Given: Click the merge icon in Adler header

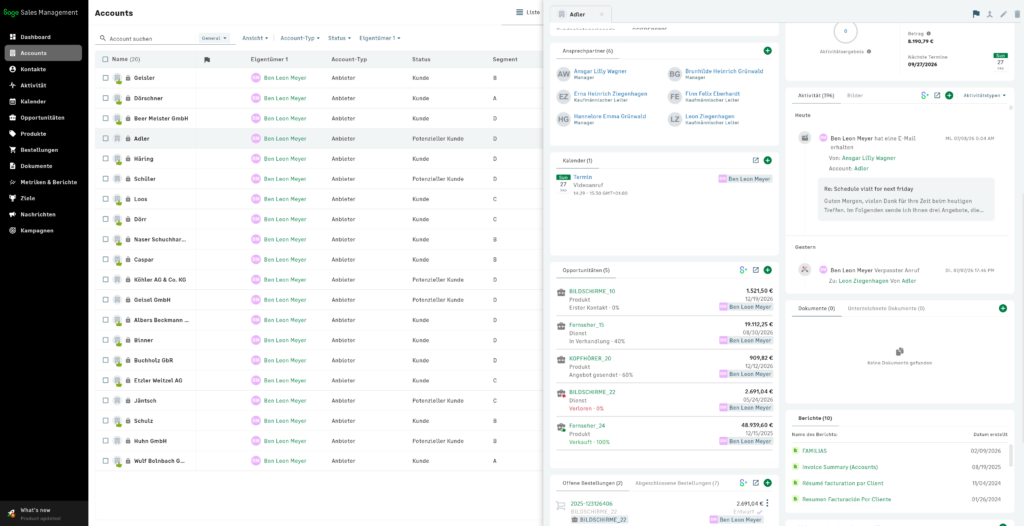Looking at the screenshot, I should [990, 14].
